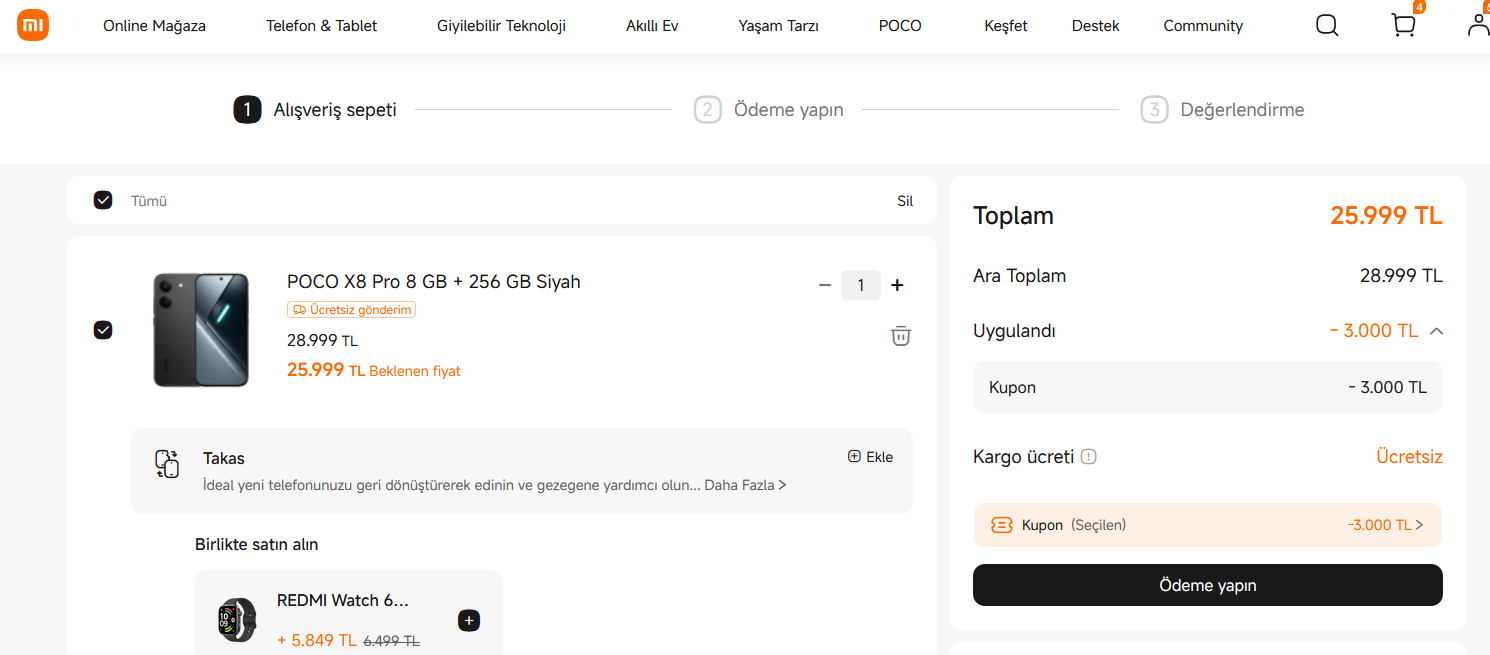Click the Takas trade-in phone icon
Image resolution: width=1490 pixels, height=655 pixels.
click(167, 464)
